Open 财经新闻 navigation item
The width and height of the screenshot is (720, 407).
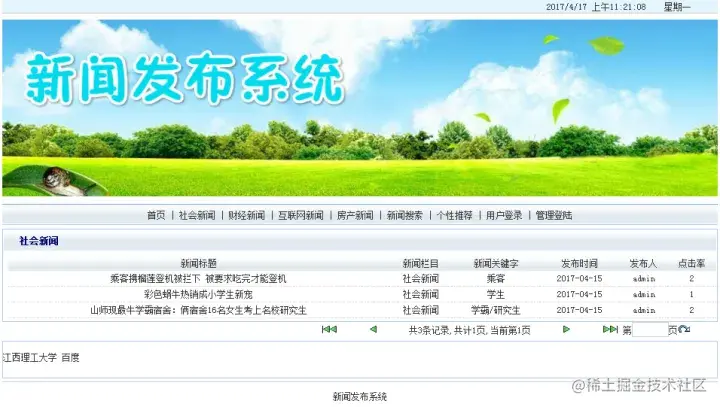click(x=247, y=215)
